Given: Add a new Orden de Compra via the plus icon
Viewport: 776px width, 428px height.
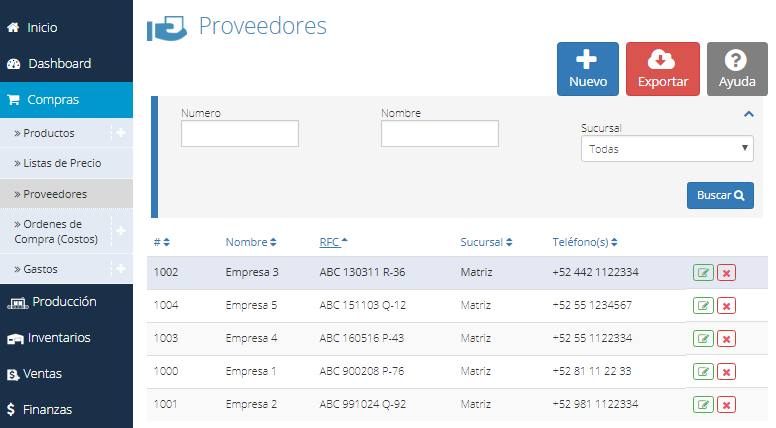Looking at the screenshot, I should pyautogui.click(x=121, y=231).
